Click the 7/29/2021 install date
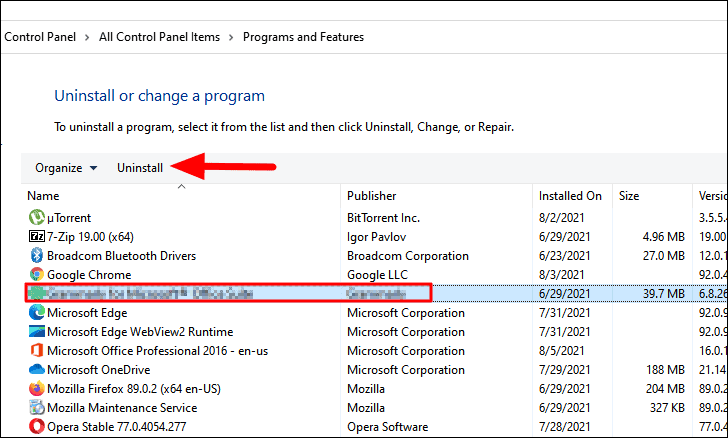Screen dimensions: 728x438 tap(564, 370)
